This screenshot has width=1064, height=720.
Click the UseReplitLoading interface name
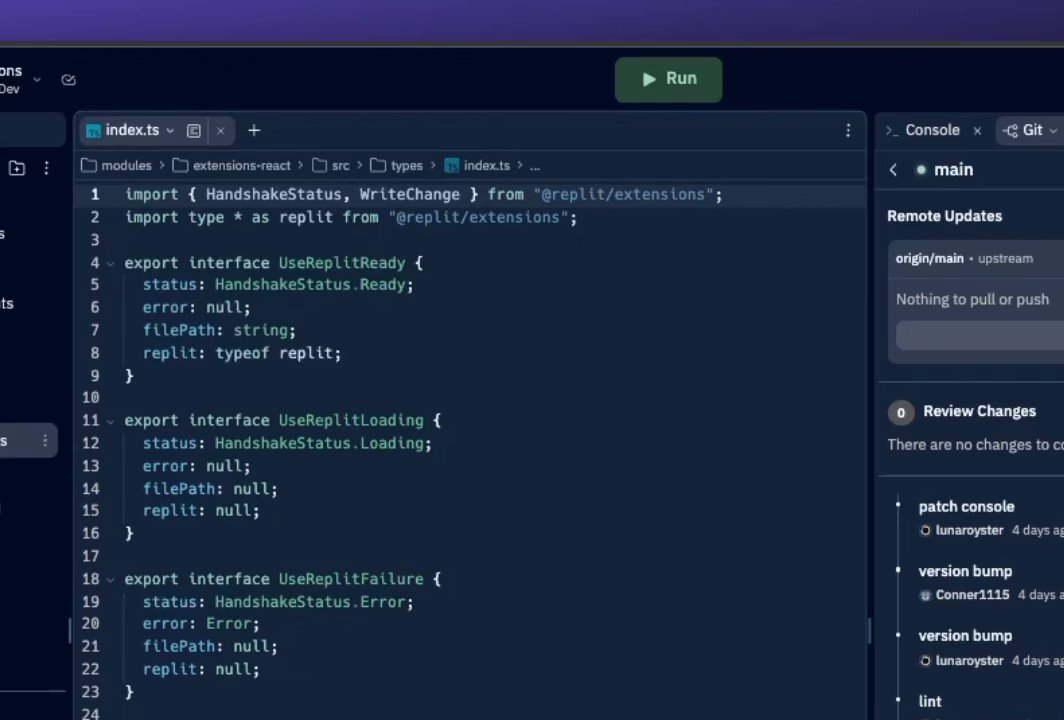tap(351, 421)
